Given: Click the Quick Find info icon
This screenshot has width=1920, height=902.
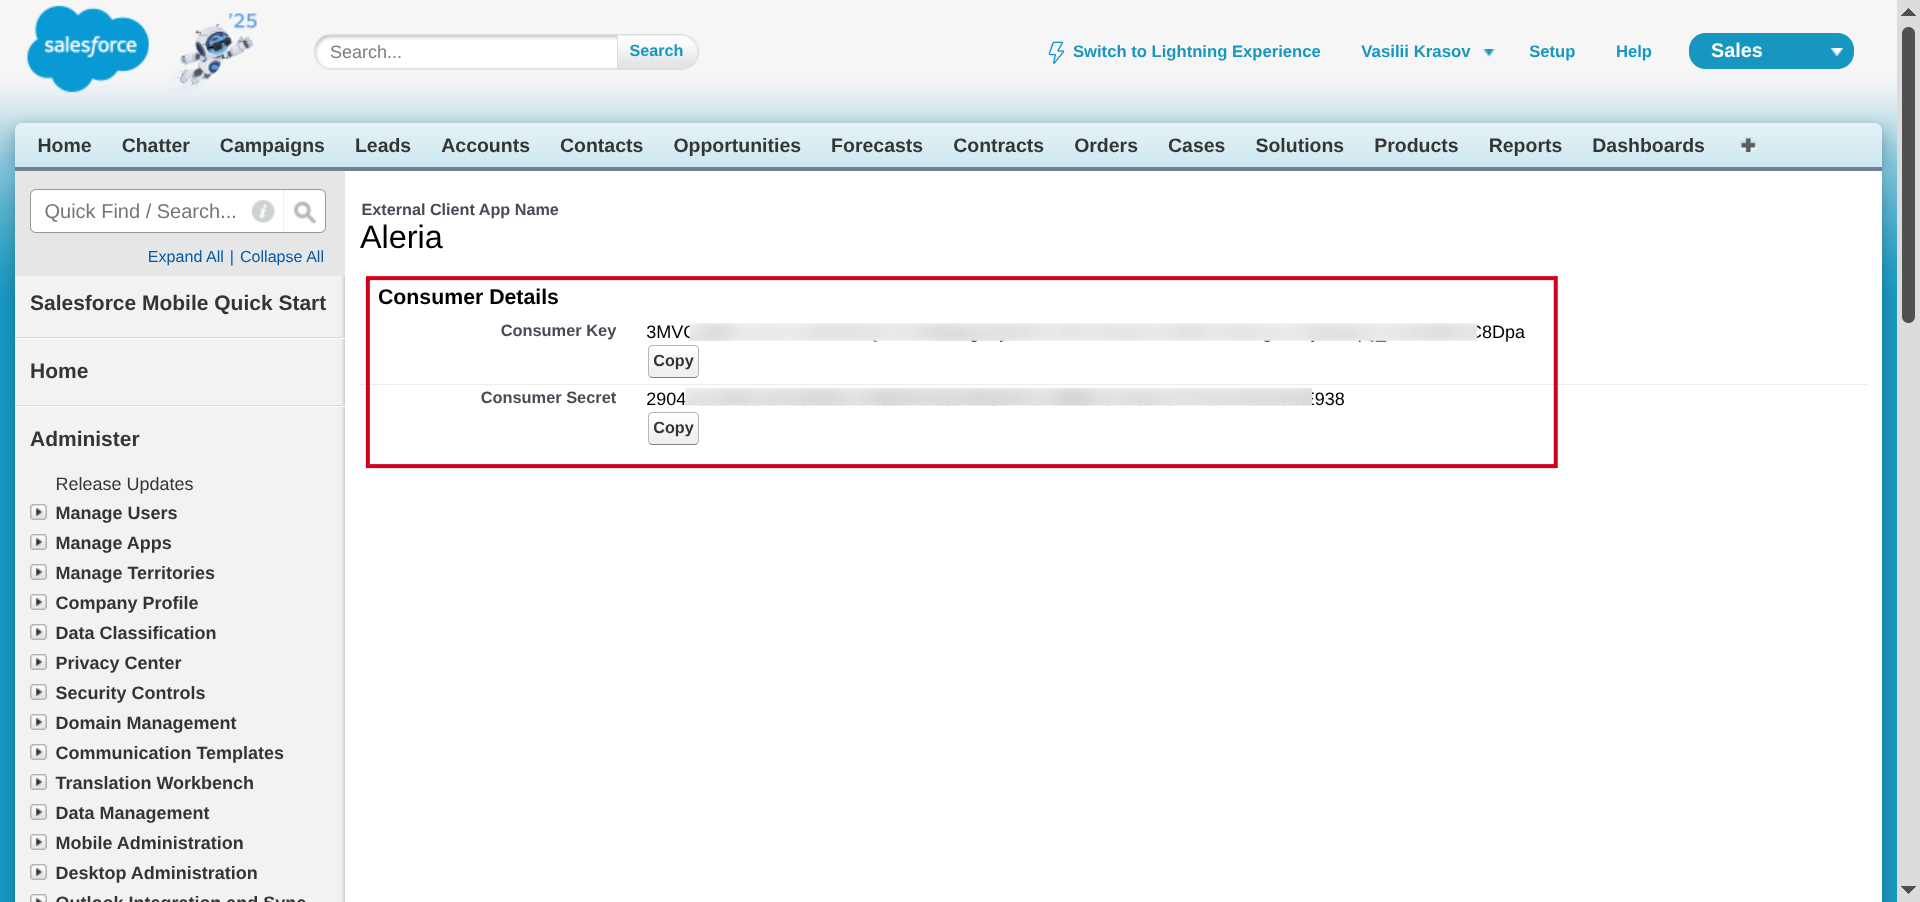Looking at the screenshot, I should coord(263,211).
